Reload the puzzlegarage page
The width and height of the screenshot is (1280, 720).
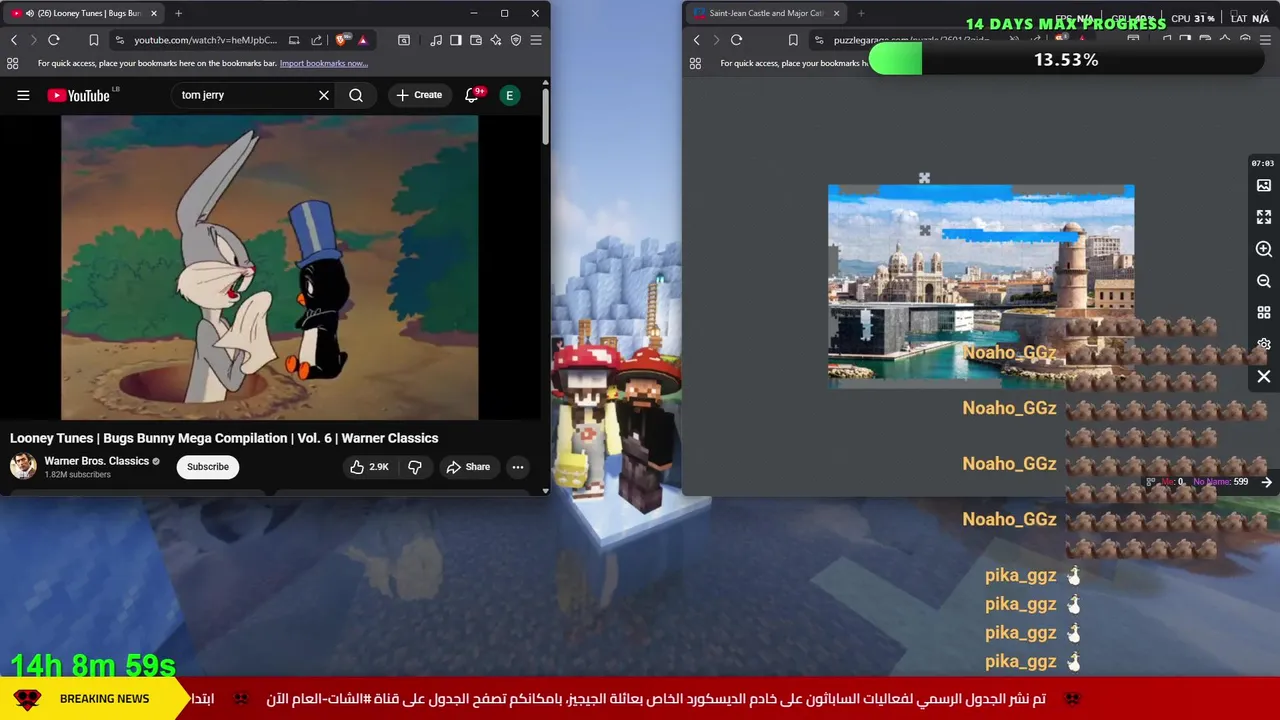(x=736, y=40)
